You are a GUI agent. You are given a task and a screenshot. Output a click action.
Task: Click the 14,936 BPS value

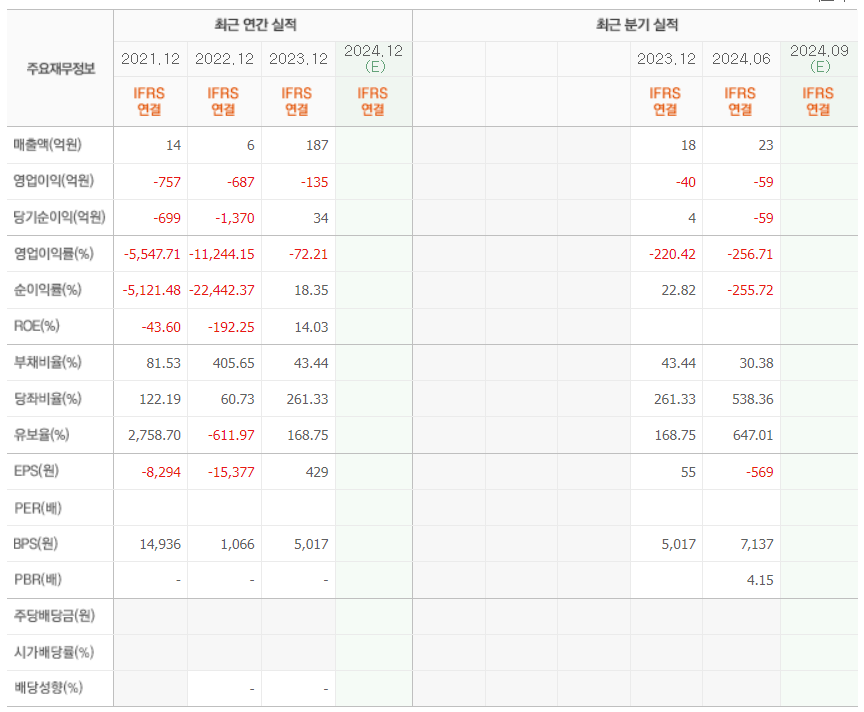(x=160, y=544)
